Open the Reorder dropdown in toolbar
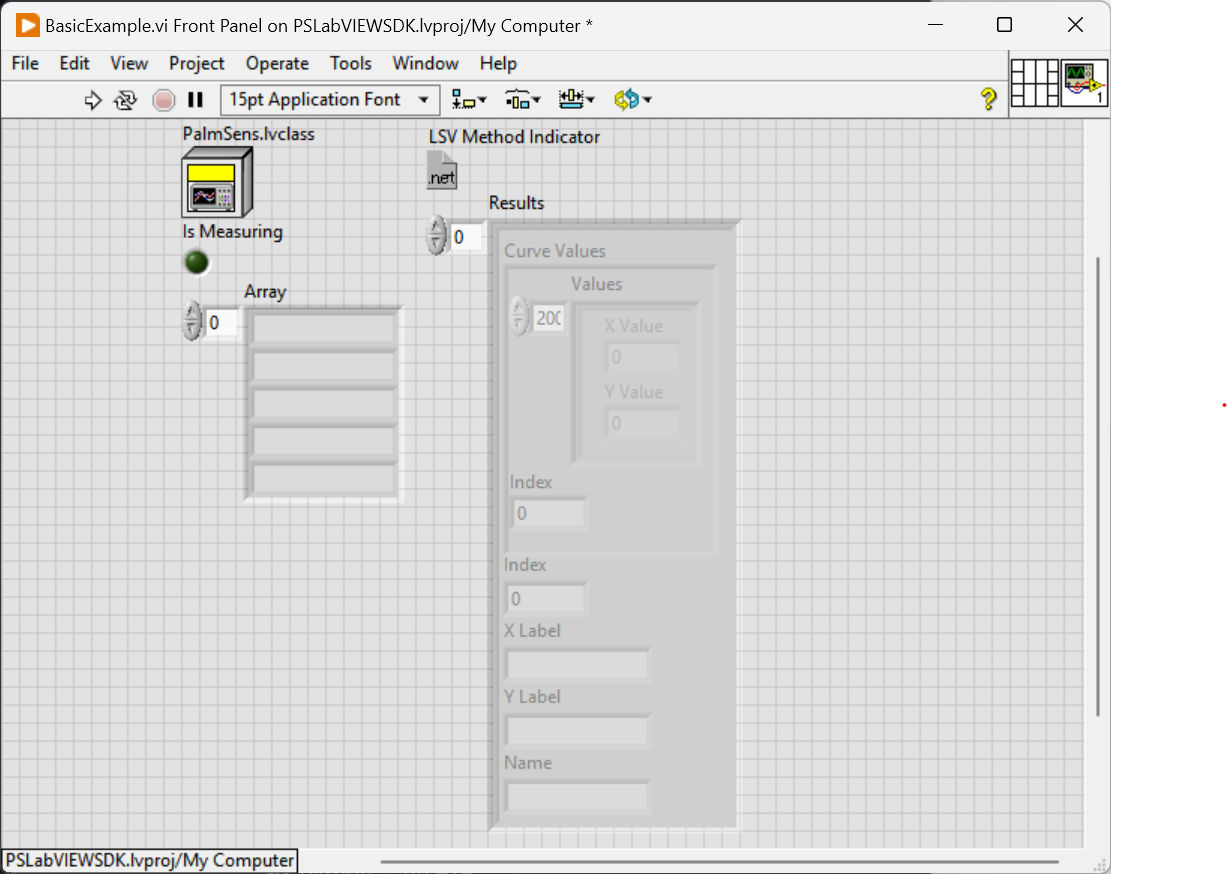The image size is (1228, 874). tap(632, 100)
